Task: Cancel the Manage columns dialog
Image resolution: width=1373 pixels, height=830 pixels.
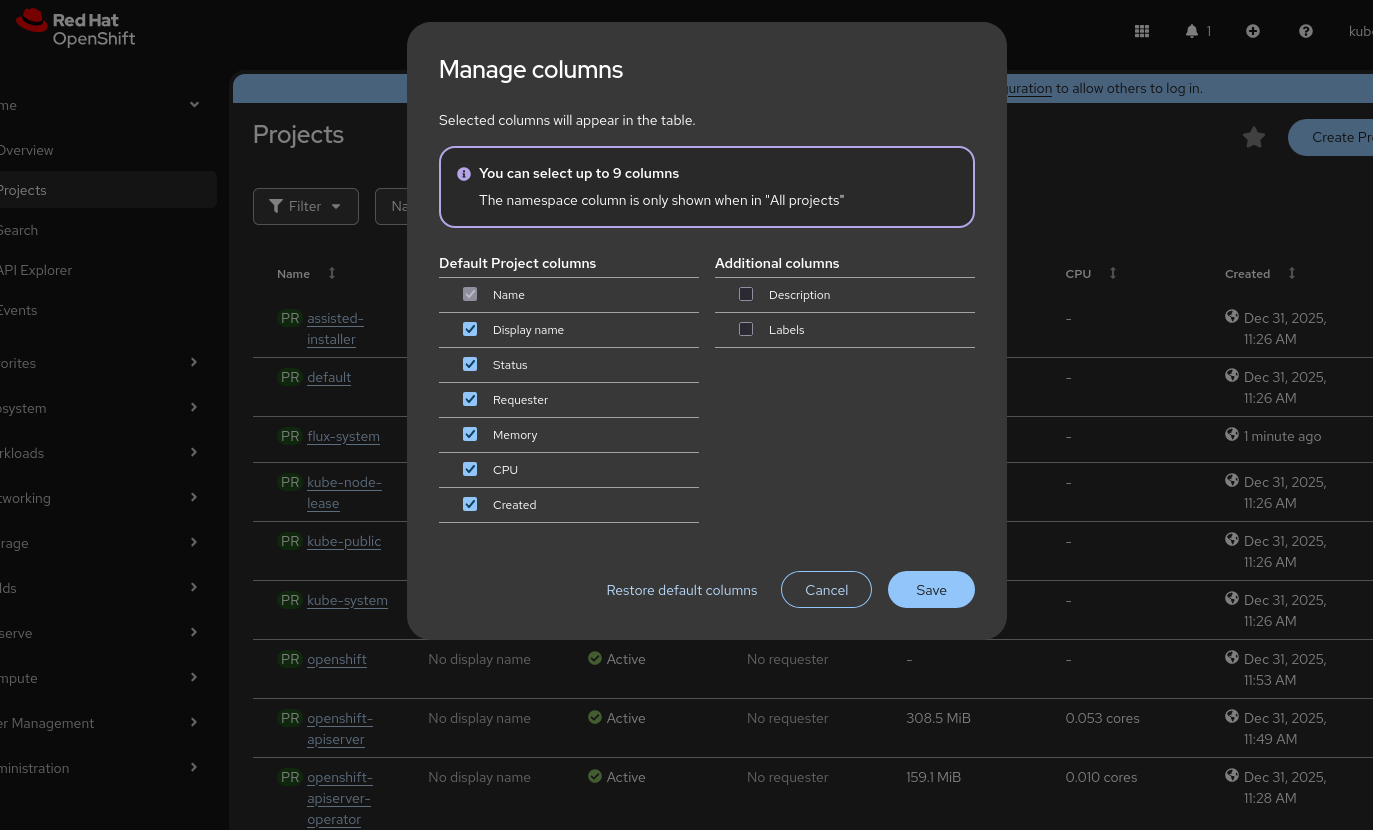Action: [826, 590]
